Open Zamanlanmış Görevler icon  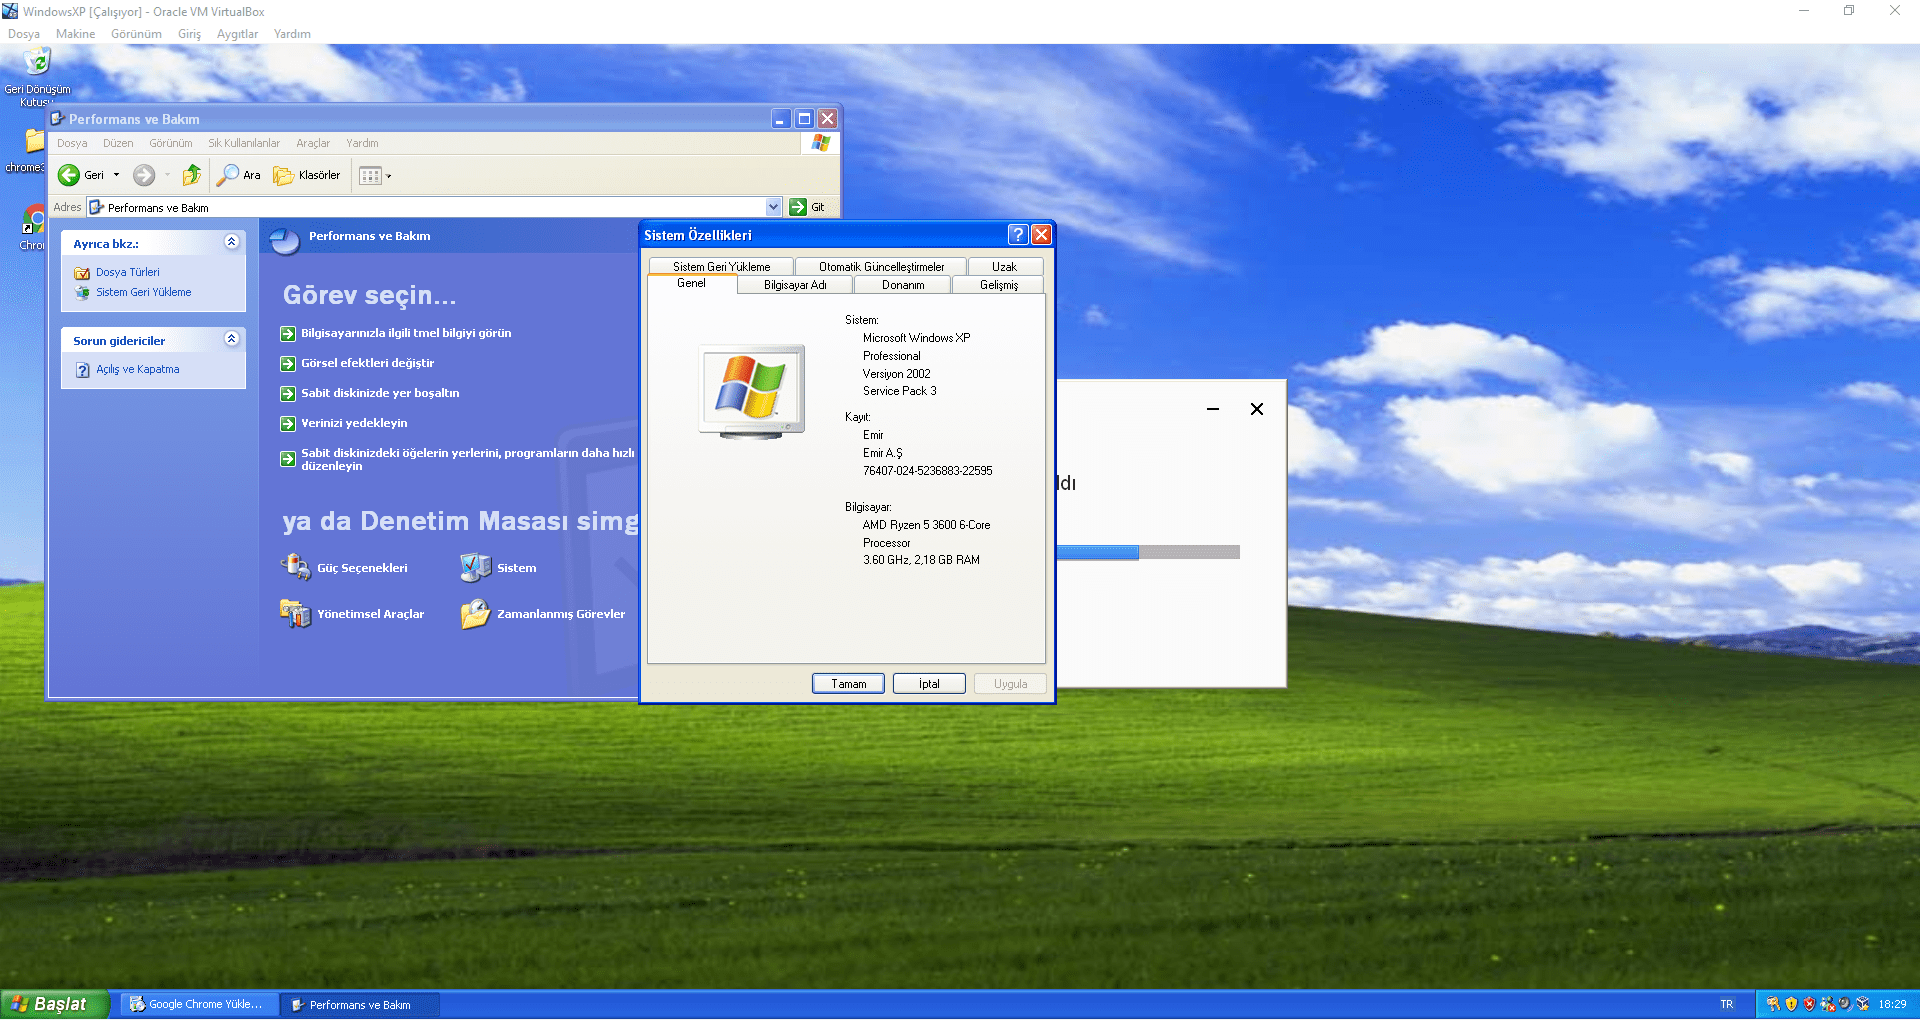(475, 613)
